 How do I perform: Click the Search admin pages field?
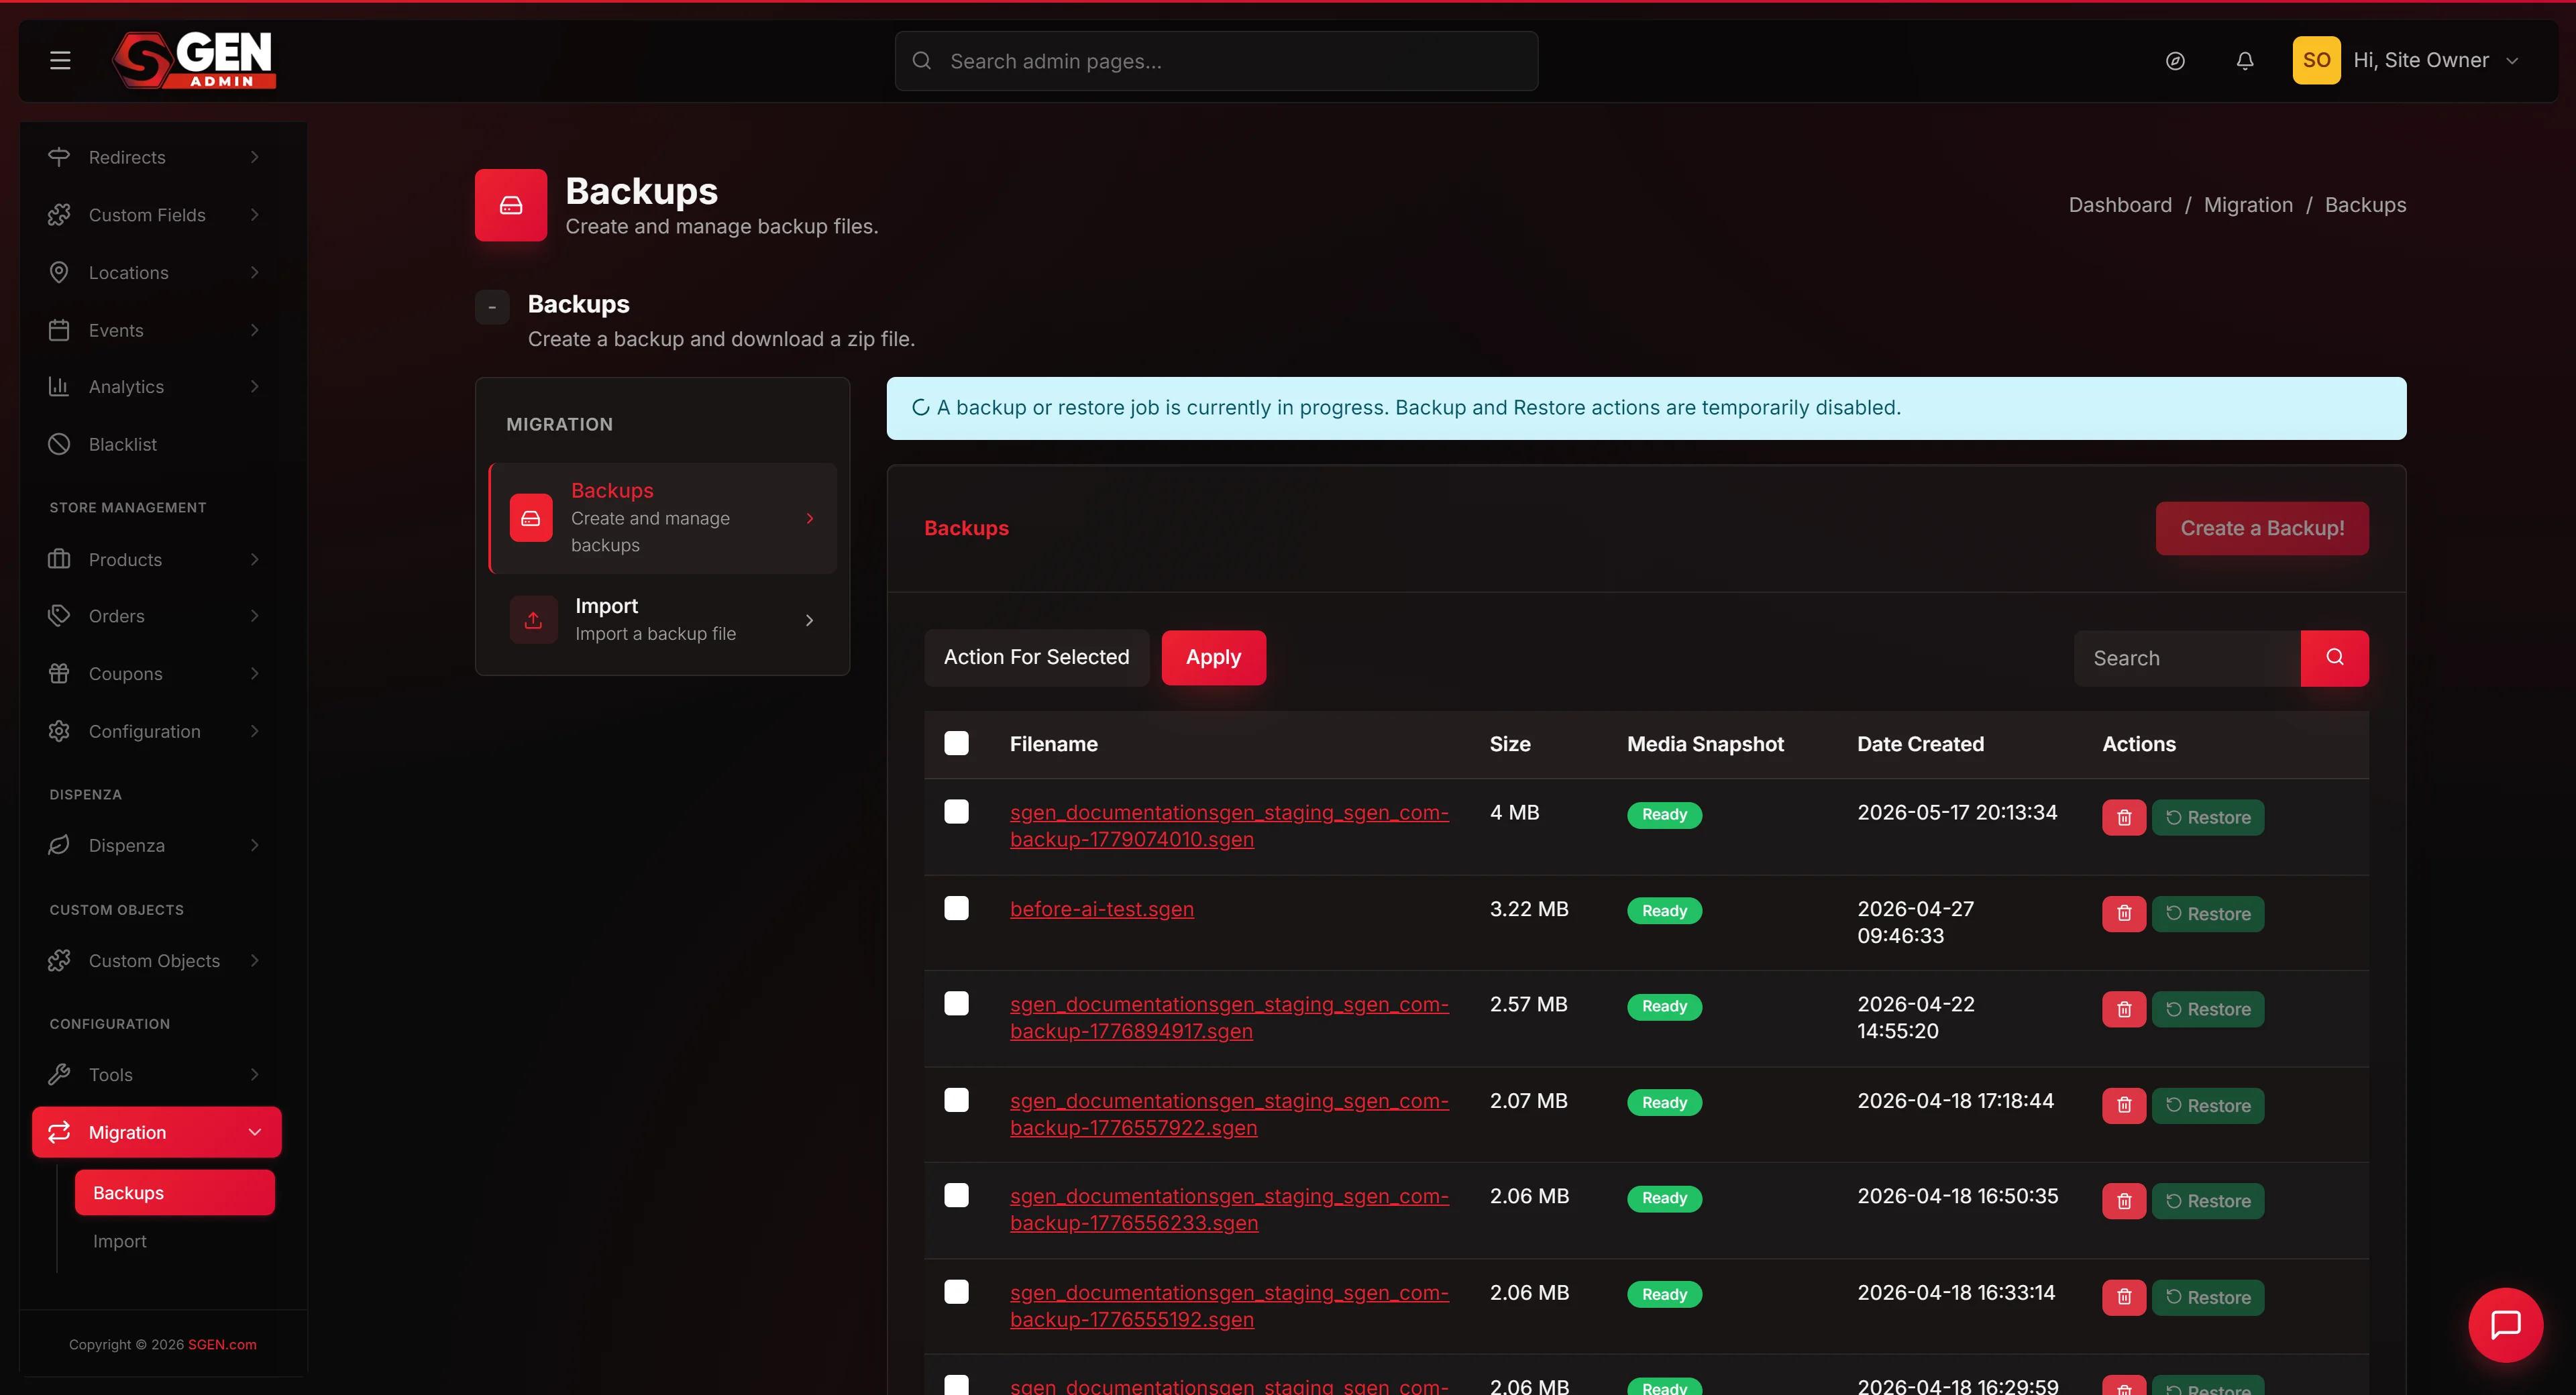point(1216,61)
